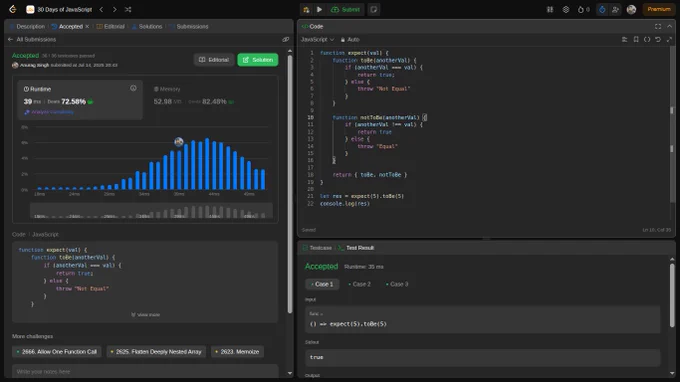Switch to the Submissions tab
The height and width of the screenshot is (382, 680).
(x=189, y=26)
